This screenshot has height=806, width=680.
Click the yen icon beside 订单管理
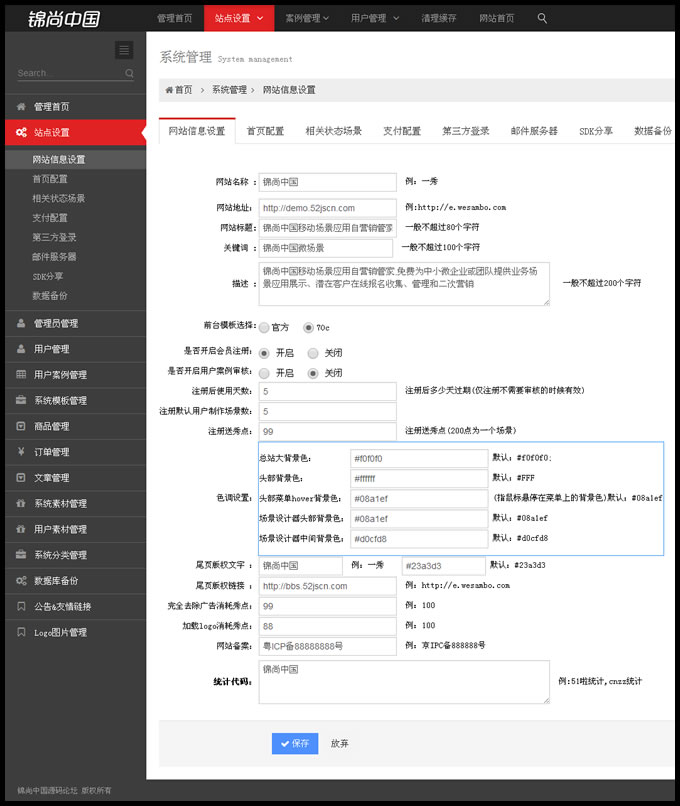[21, 452]
